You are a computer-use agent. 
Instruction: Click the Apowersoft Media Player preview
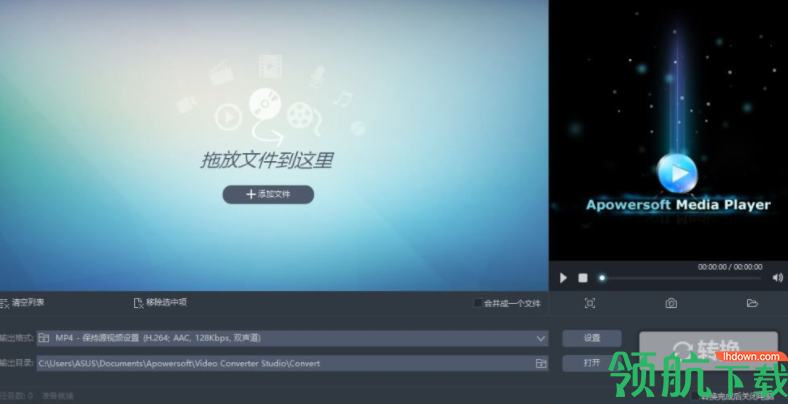668,131
